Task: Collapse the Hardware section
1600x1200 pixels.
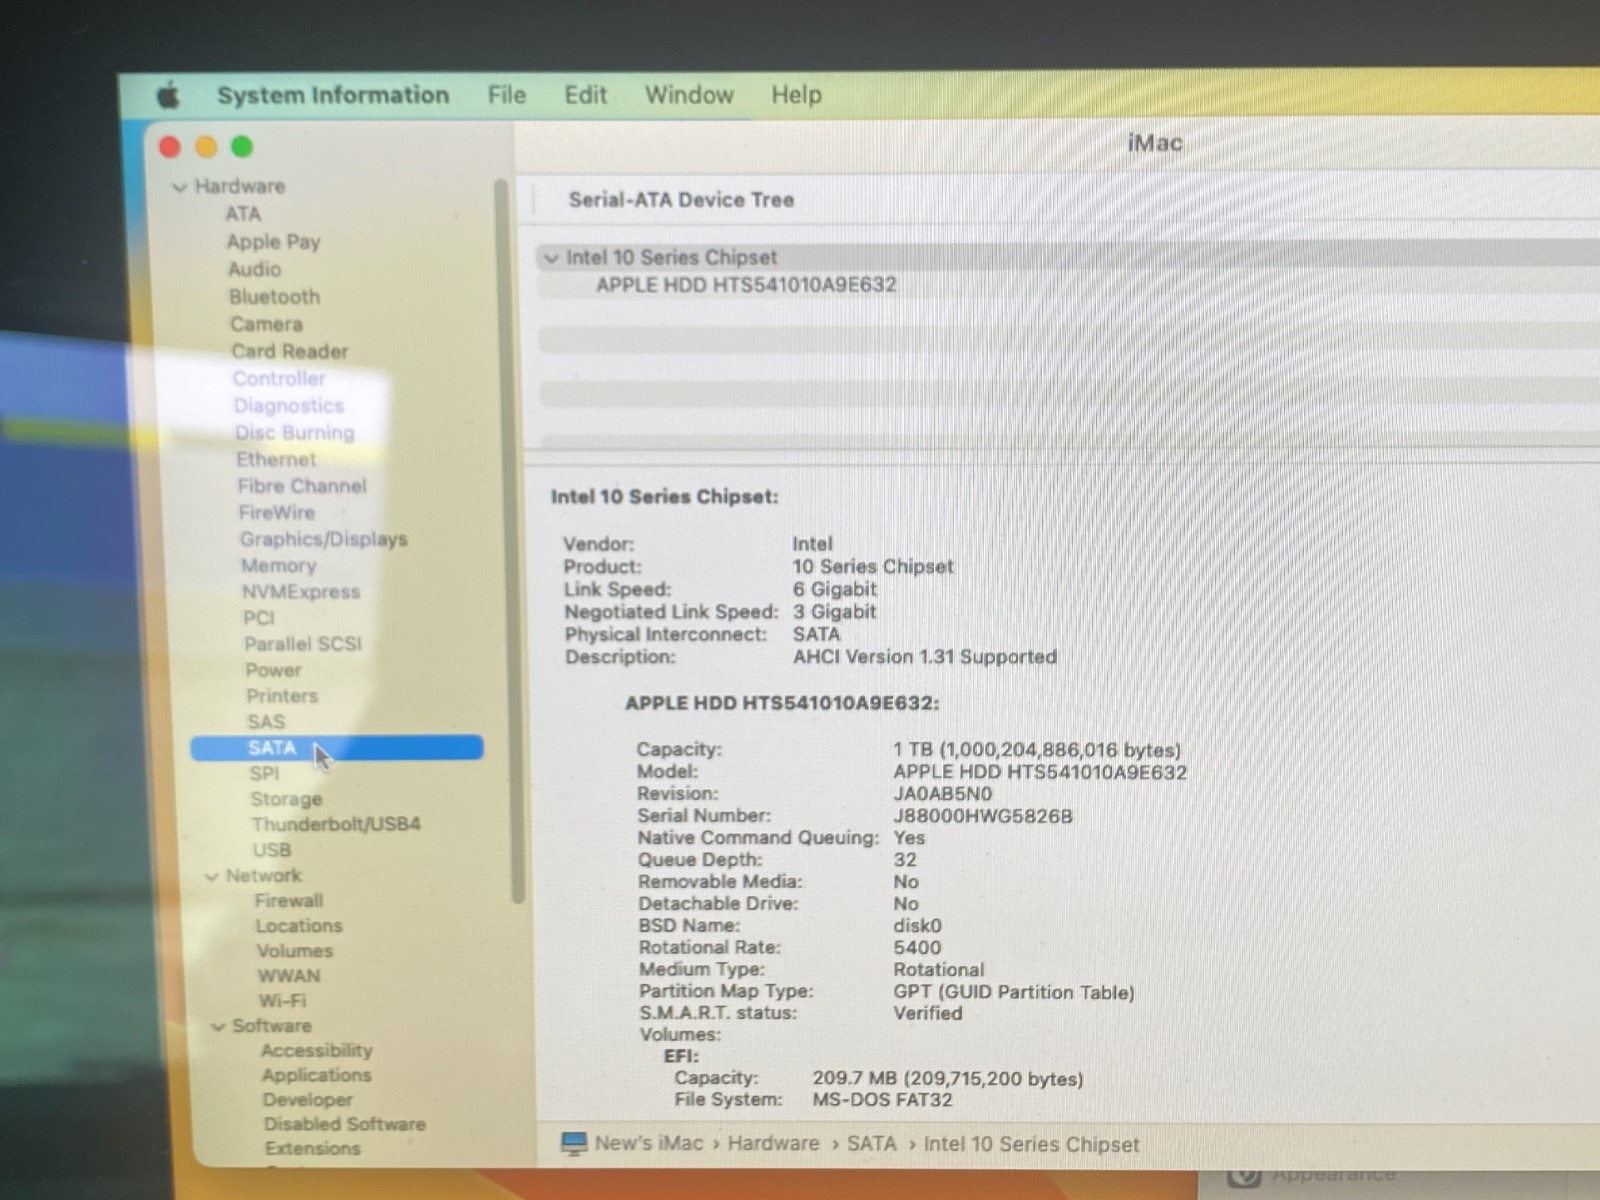Action: 180,187
